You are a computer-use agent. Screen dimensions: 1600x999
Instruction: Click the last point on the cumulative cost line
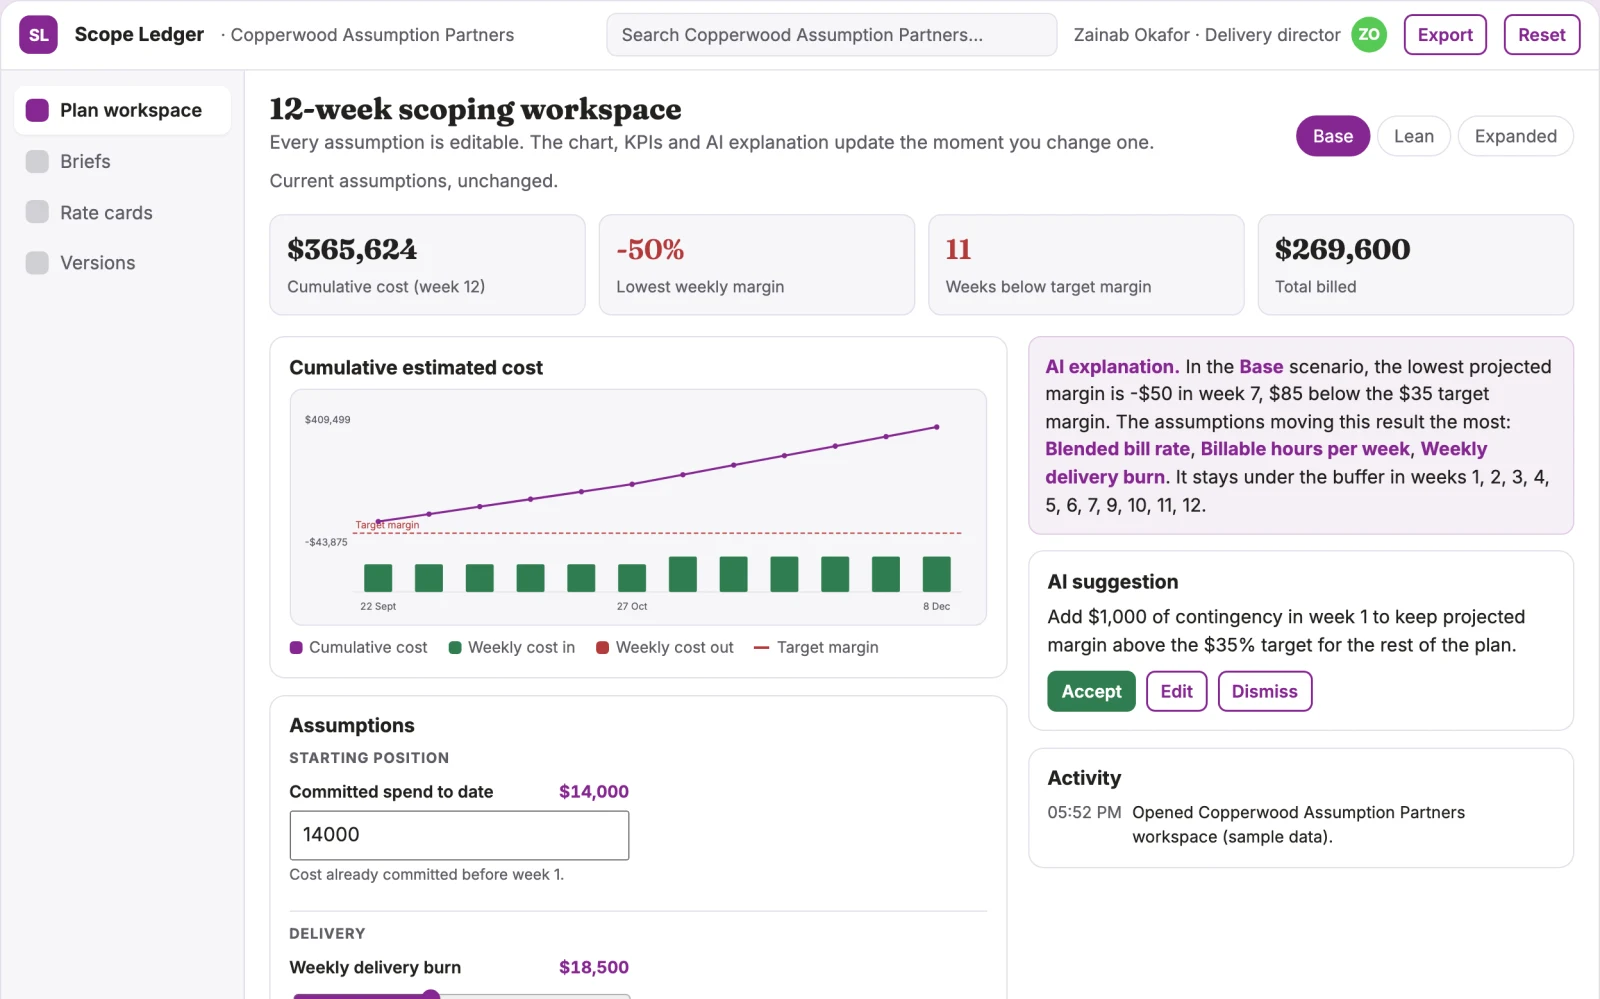coord(937,427)
